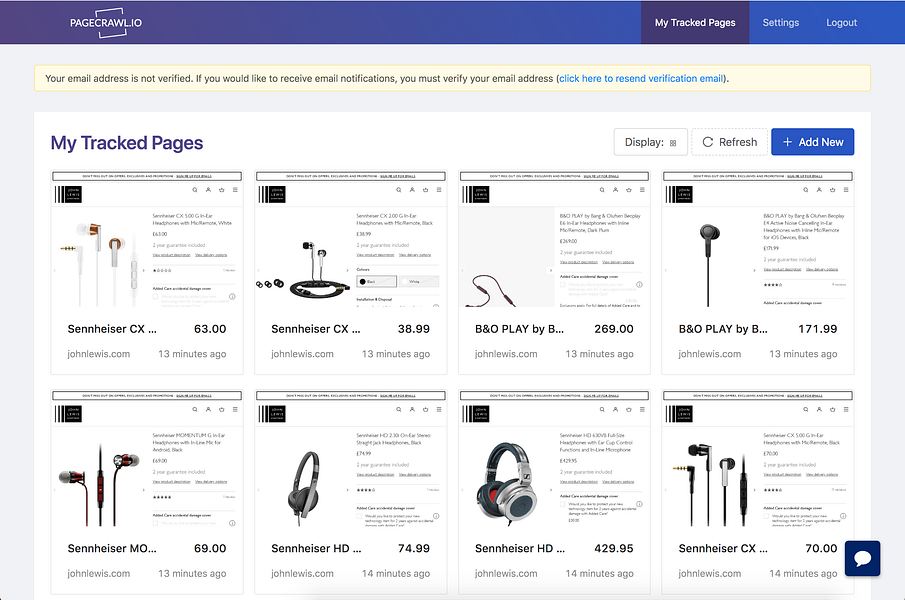Viewport: 905px width, 600px height.
Task: Click '14 minutes ago' on the 74.99 card
Action: 396,573
